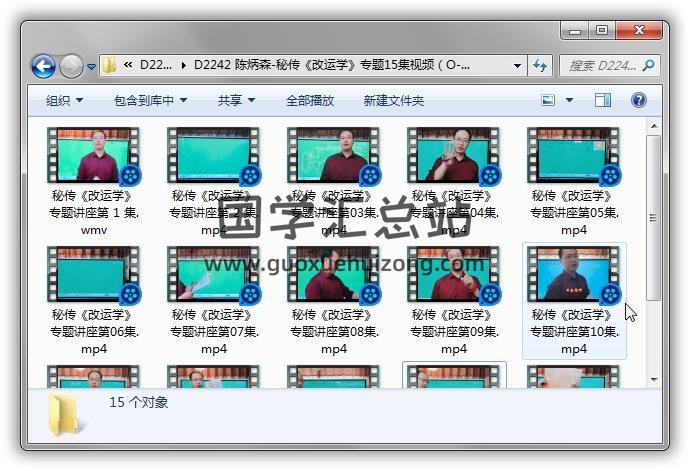Click the scrollbar down arrow
Image resolution: width=690 pixels, height=471 pixels.
coord(654,379)
